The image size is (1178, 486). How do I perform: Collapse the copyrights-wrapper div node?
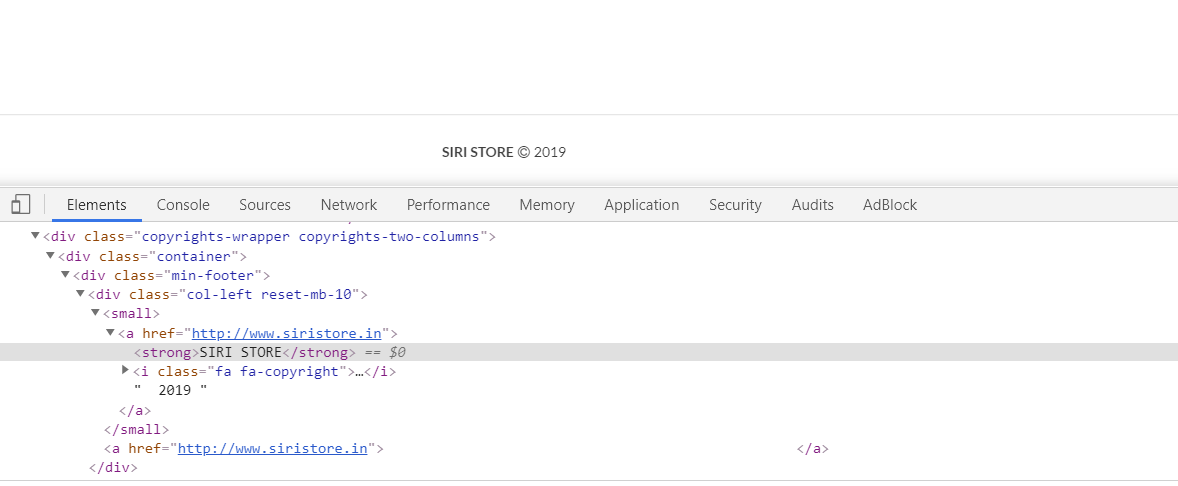point(35,237)
